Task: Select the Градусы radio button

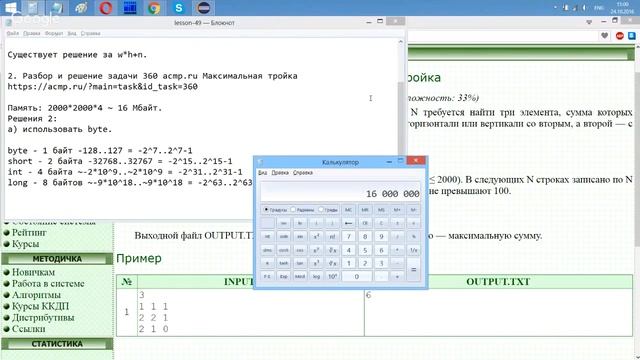Action: tap(266, 209)
